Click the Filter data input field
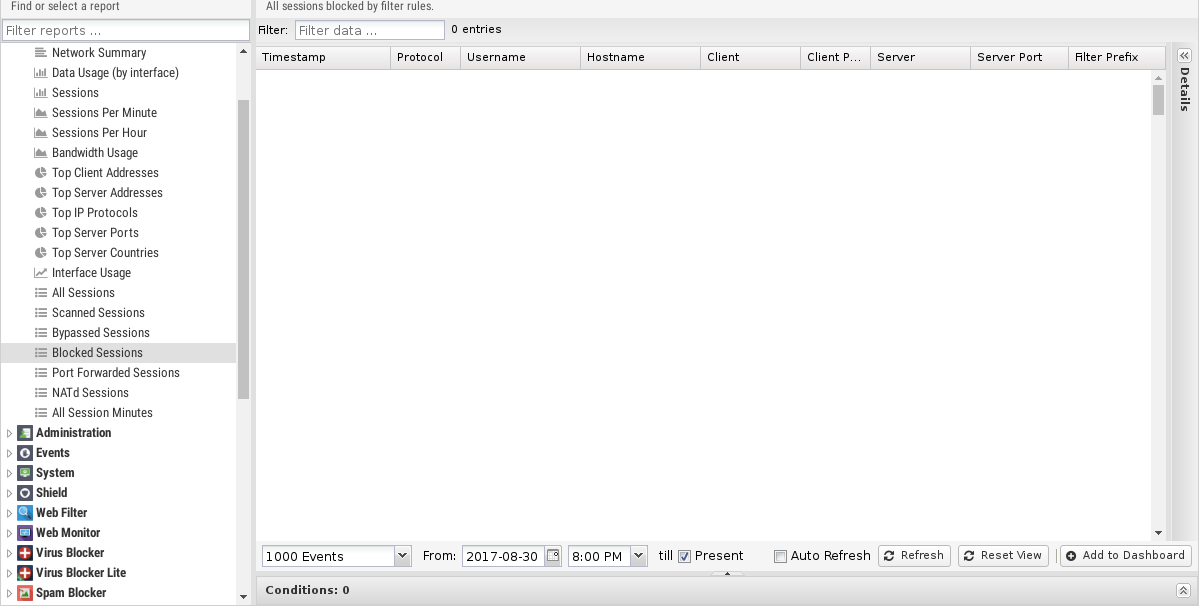This screenshot has height=606, width=1199. pyautogui.click(x=369, y=30)
